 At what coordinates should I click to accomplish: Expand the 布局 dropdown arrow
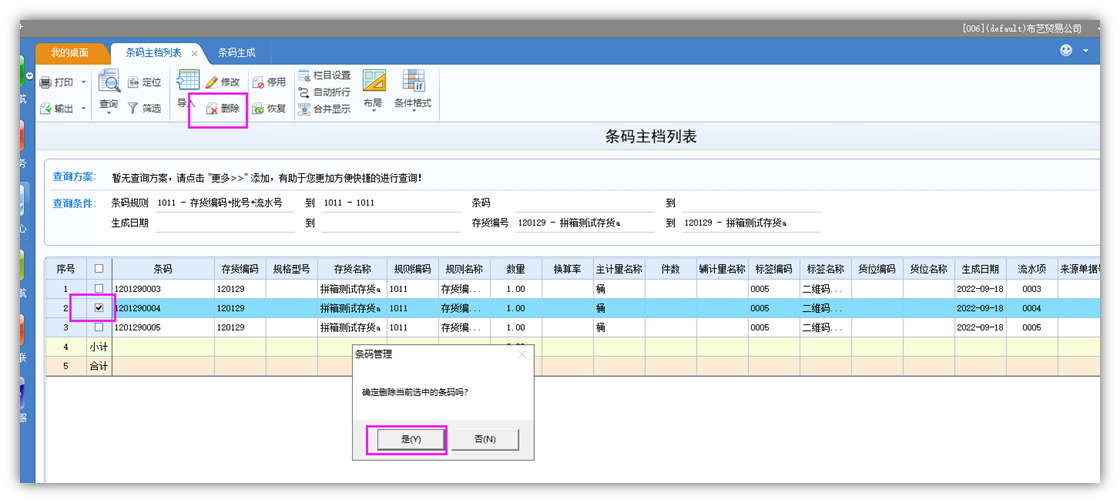click(x=374, y=113)
